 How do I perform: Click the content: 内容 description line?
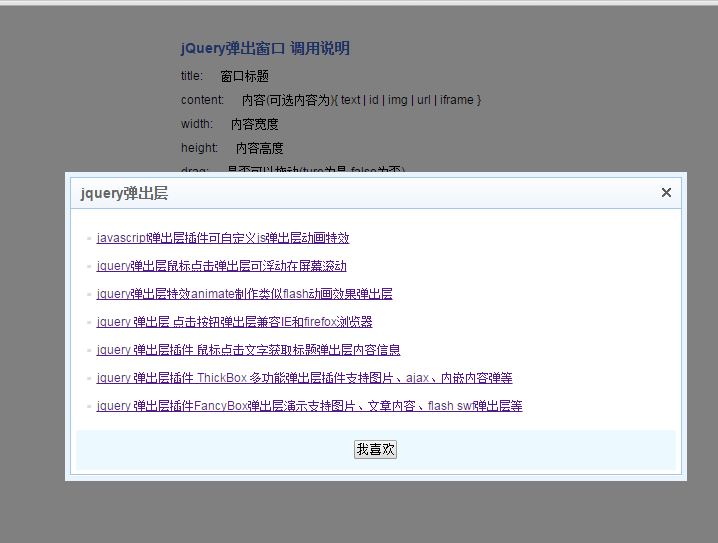[331, 100]
